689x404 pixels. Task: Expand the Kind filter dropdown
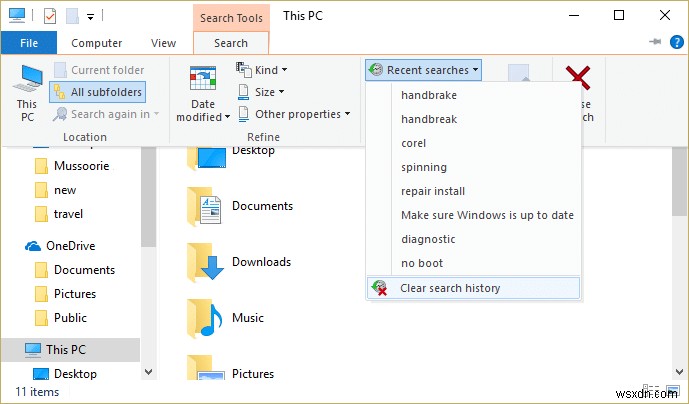262,70
